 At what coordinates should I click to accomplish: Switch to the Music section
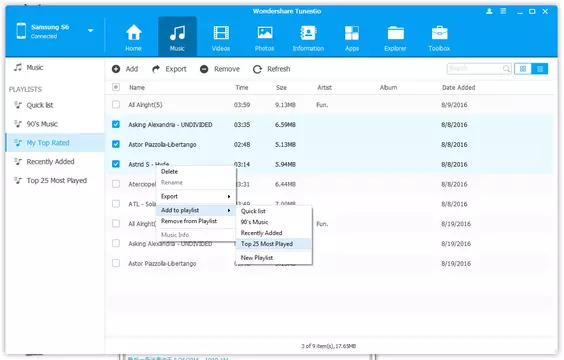tap(177, 37)
